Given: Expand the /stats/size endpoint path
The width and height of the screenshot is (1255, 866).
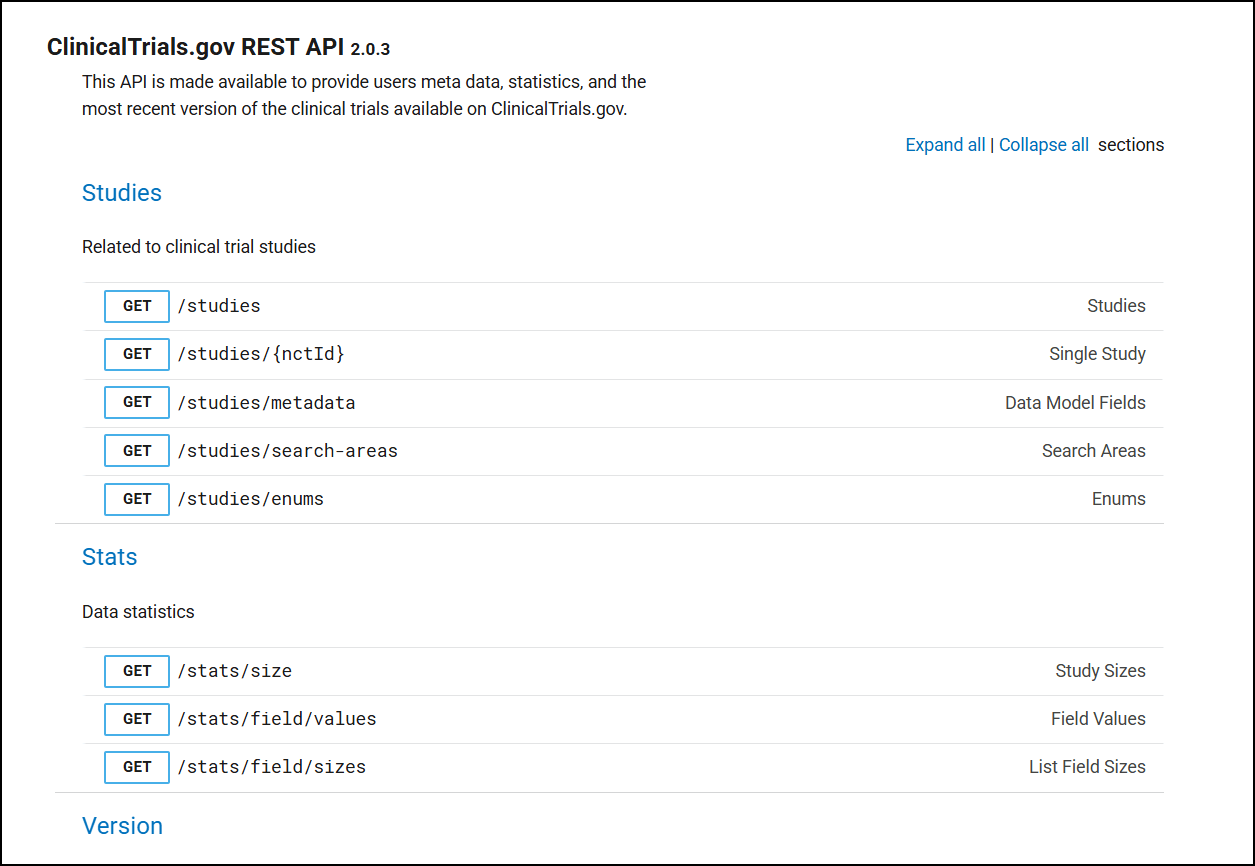Looking at the screenshot, I should coord(234,671).
